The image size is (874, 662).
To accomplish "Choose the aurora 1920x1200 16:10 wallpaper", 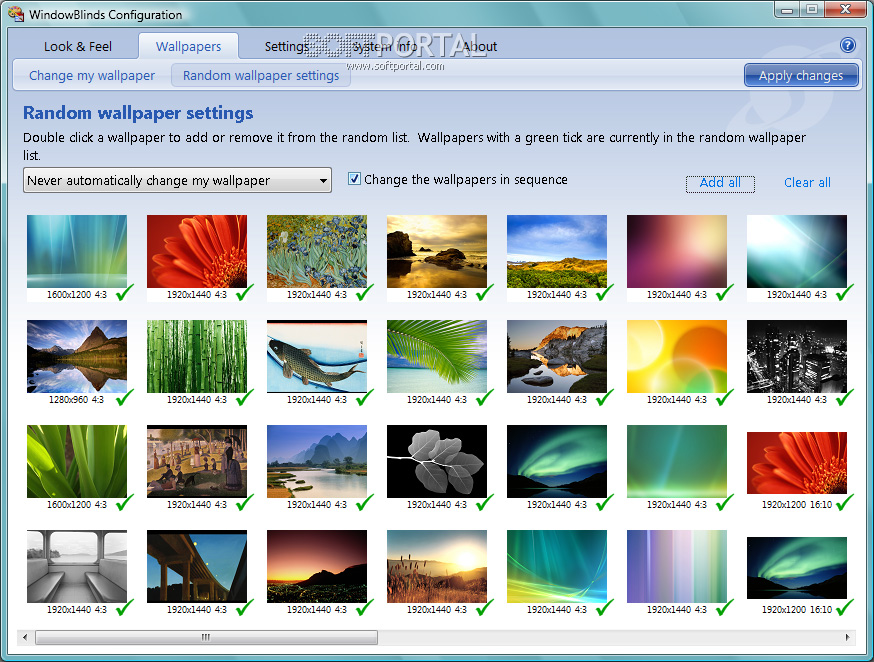I will [x=797, y=568].
